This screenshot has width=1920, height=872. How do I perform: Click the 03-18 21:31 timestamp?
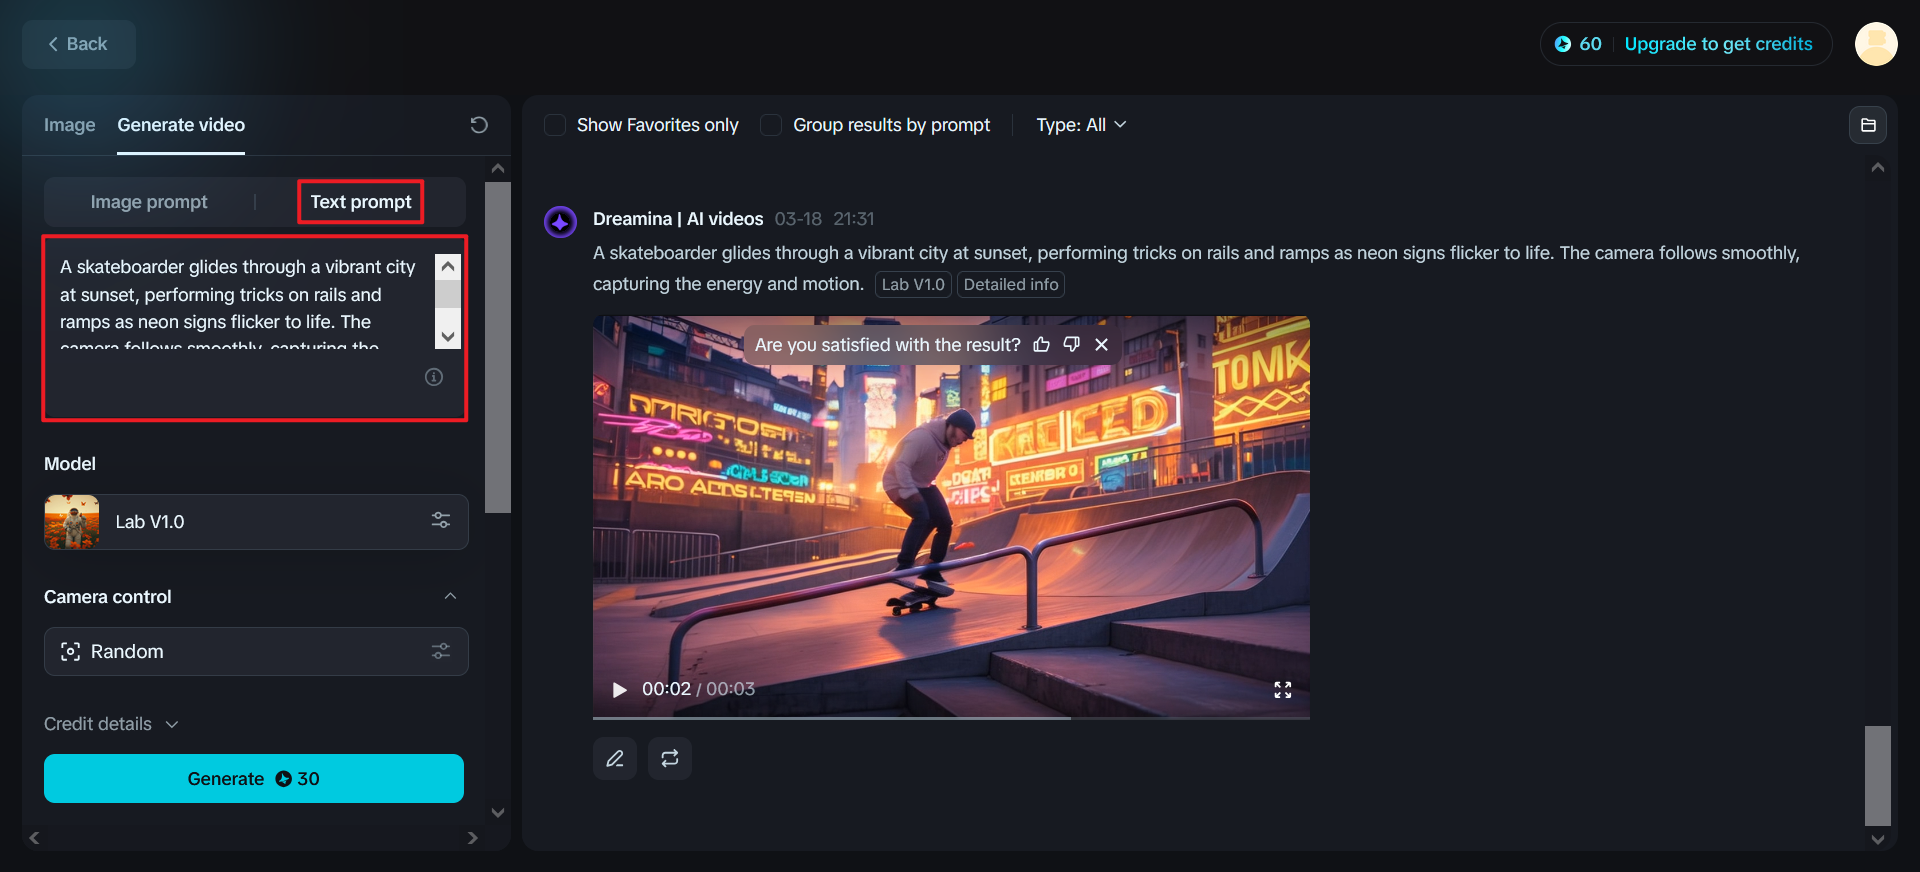[825, 219]
